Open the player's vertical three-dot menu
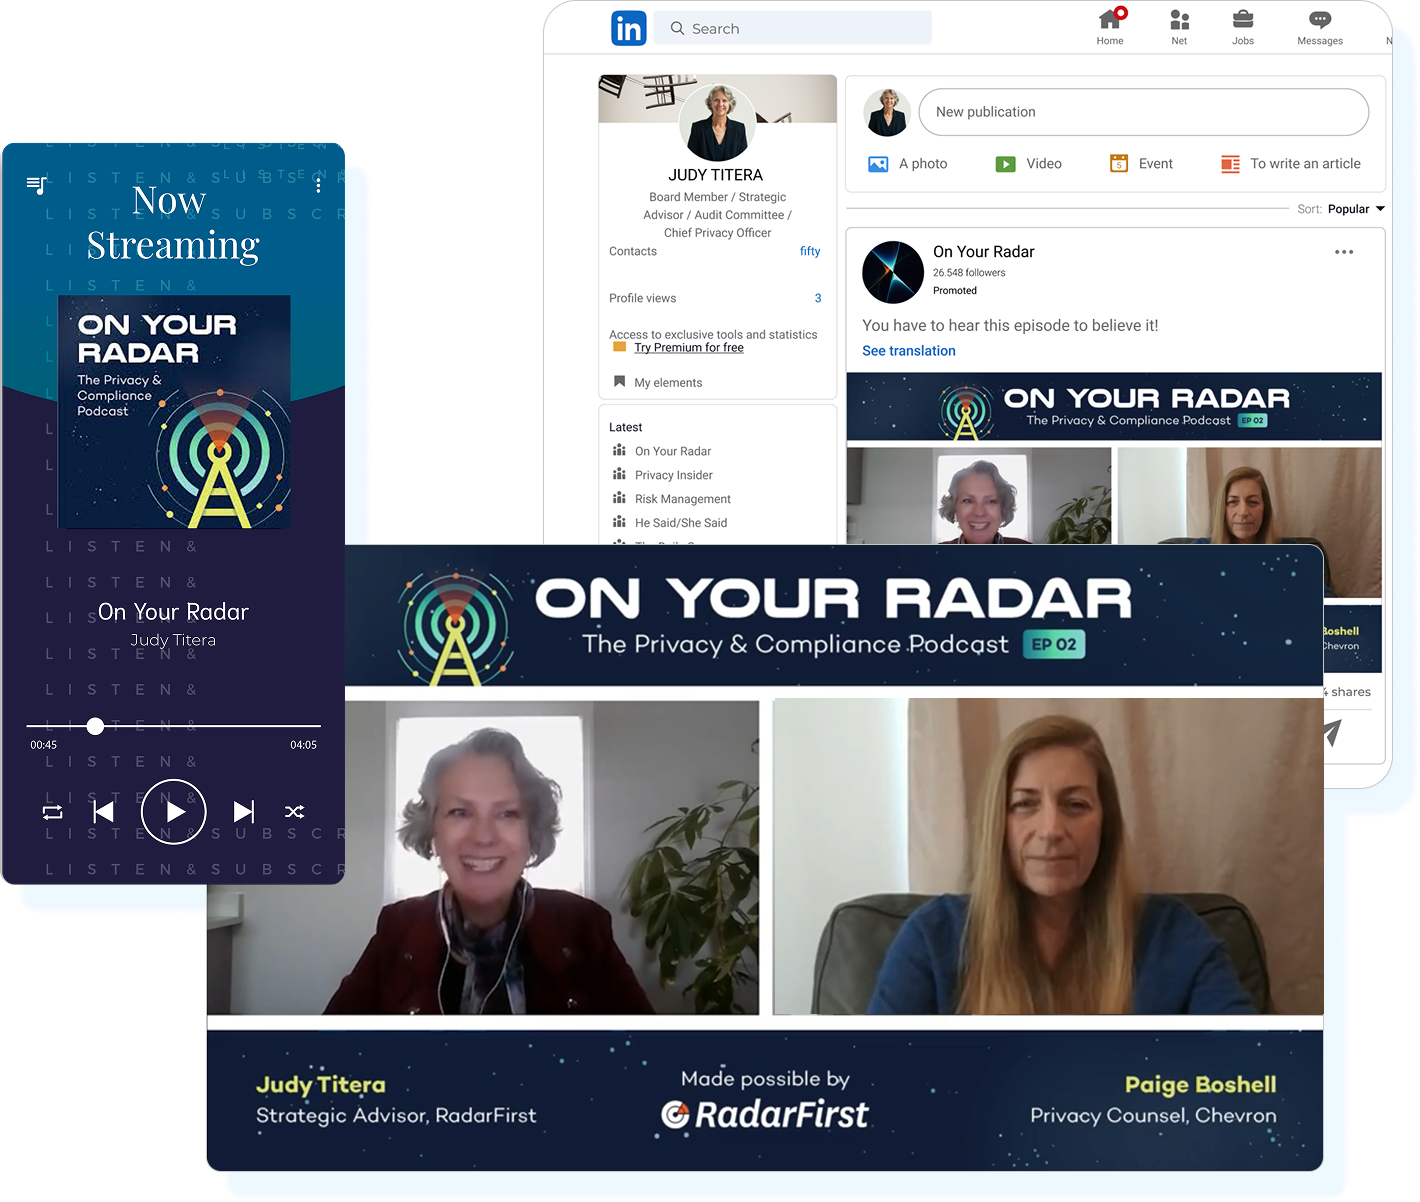Viewport: 1420px width, 1202px height. point(318,185)
